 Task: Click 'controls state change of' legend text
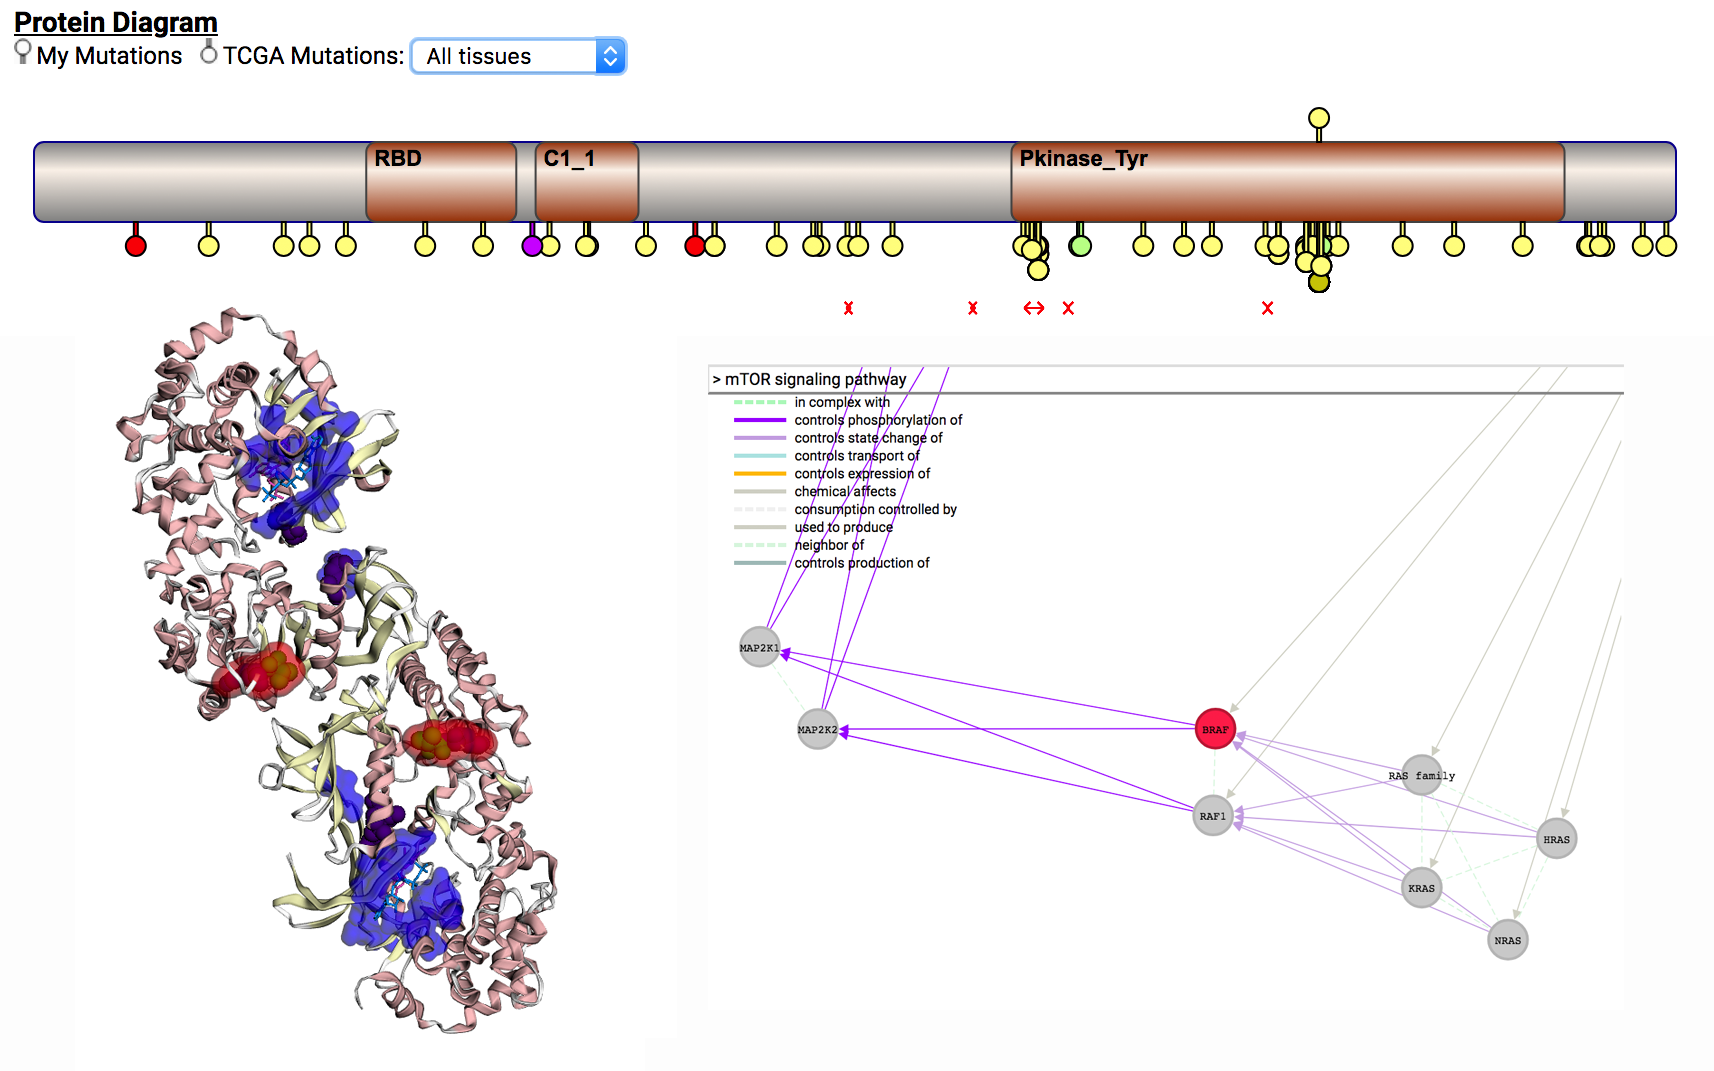(x=868, y=438)
